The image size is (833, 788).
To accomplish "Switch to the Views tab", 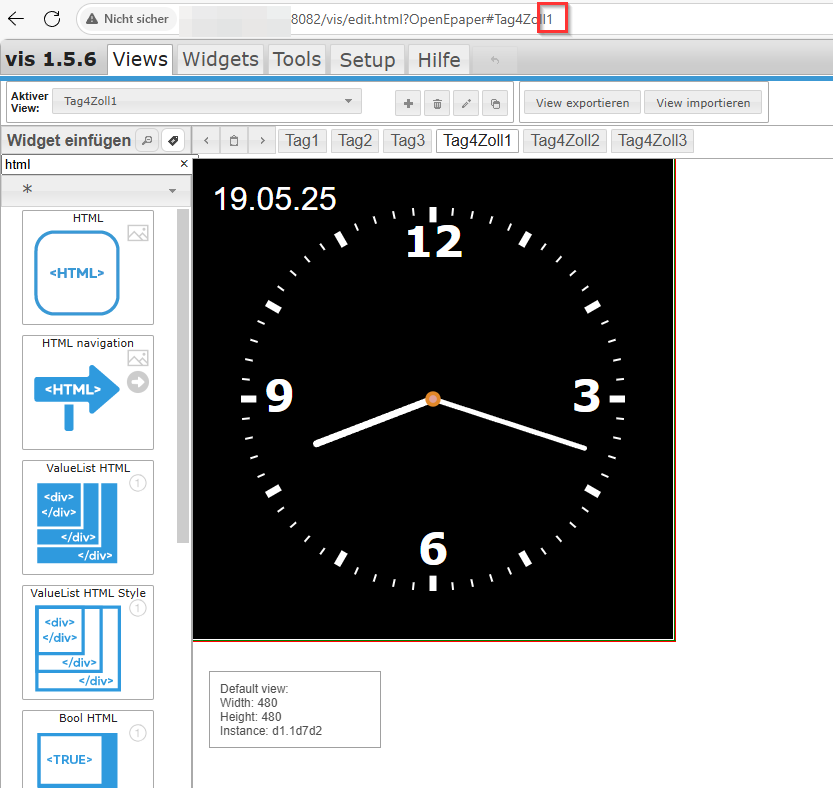I will 140,60.
